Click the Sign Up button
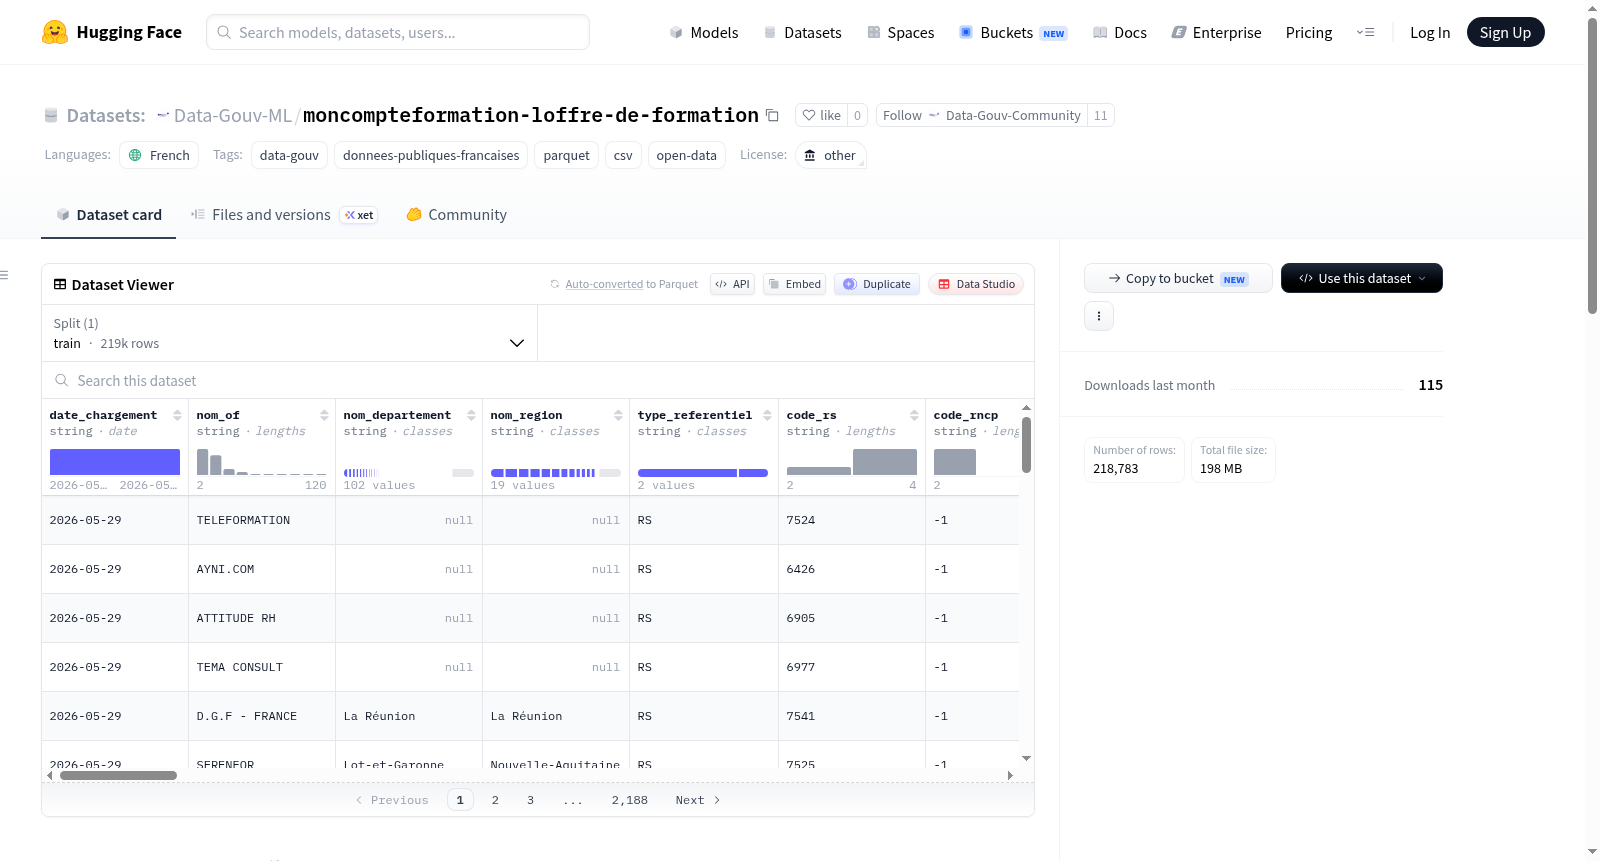This screenshot has width=1600, height=861. coord(1506,32)
